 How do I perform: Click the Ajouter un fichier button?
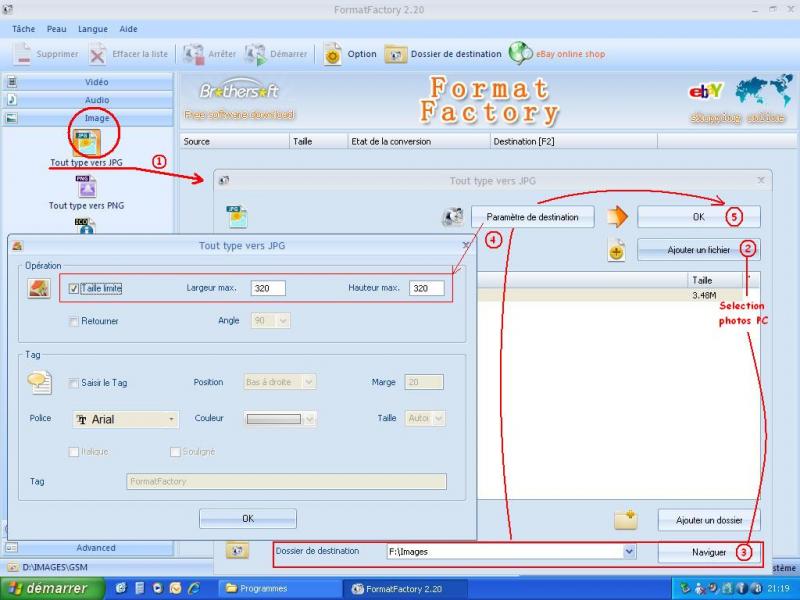click(x=698, y=250)
